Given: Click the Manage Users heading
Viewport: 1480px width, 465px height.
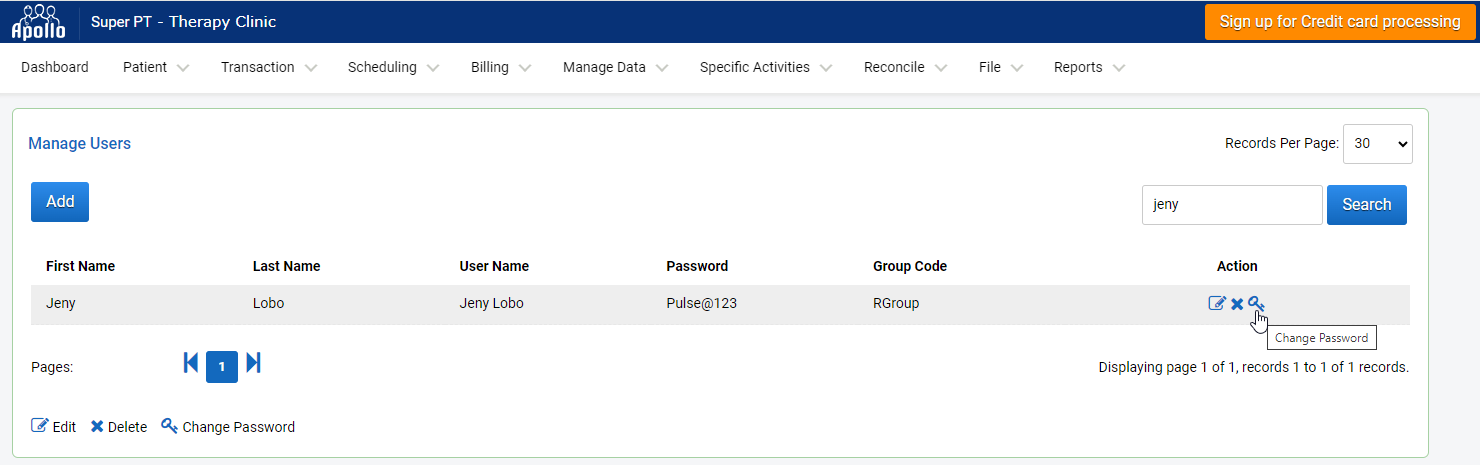Looking at the screenshot, I should (80, 143).
